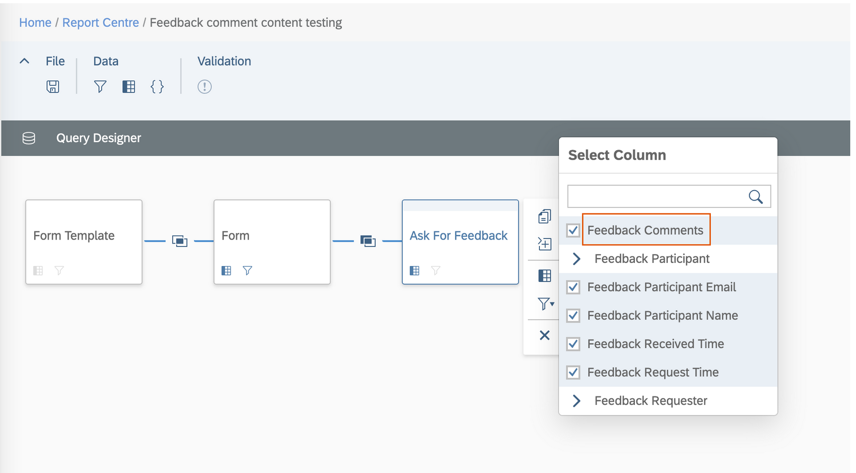This screenshot has height=473, width=856.
Task: Remove the table using the X icon
Action: coord(544,335)
